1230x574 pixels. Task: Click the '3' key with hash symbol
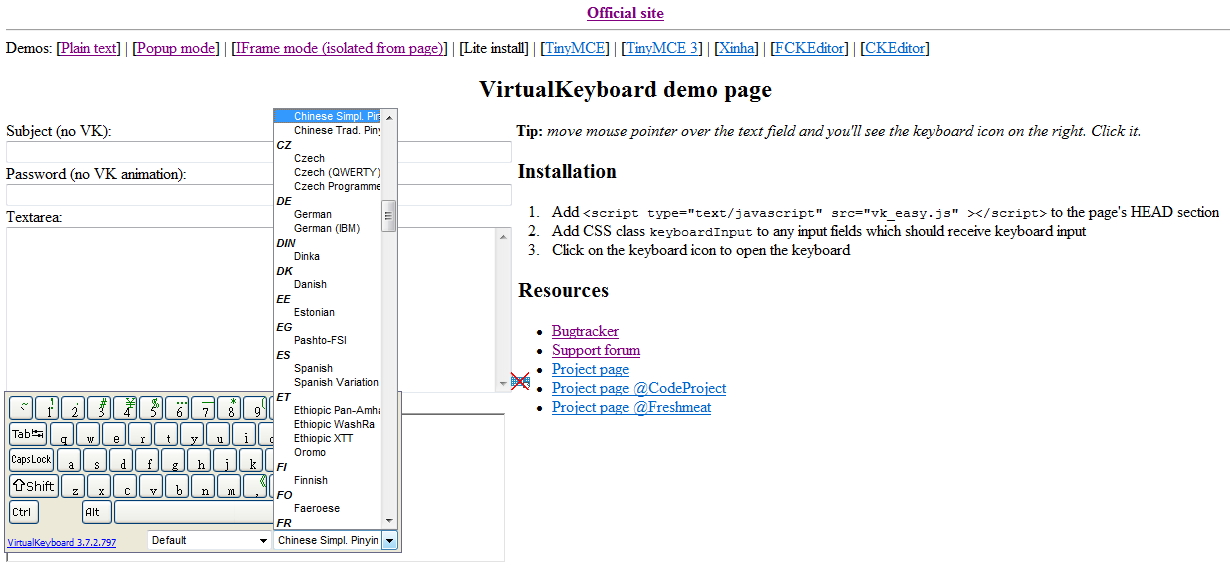point(99,408)
